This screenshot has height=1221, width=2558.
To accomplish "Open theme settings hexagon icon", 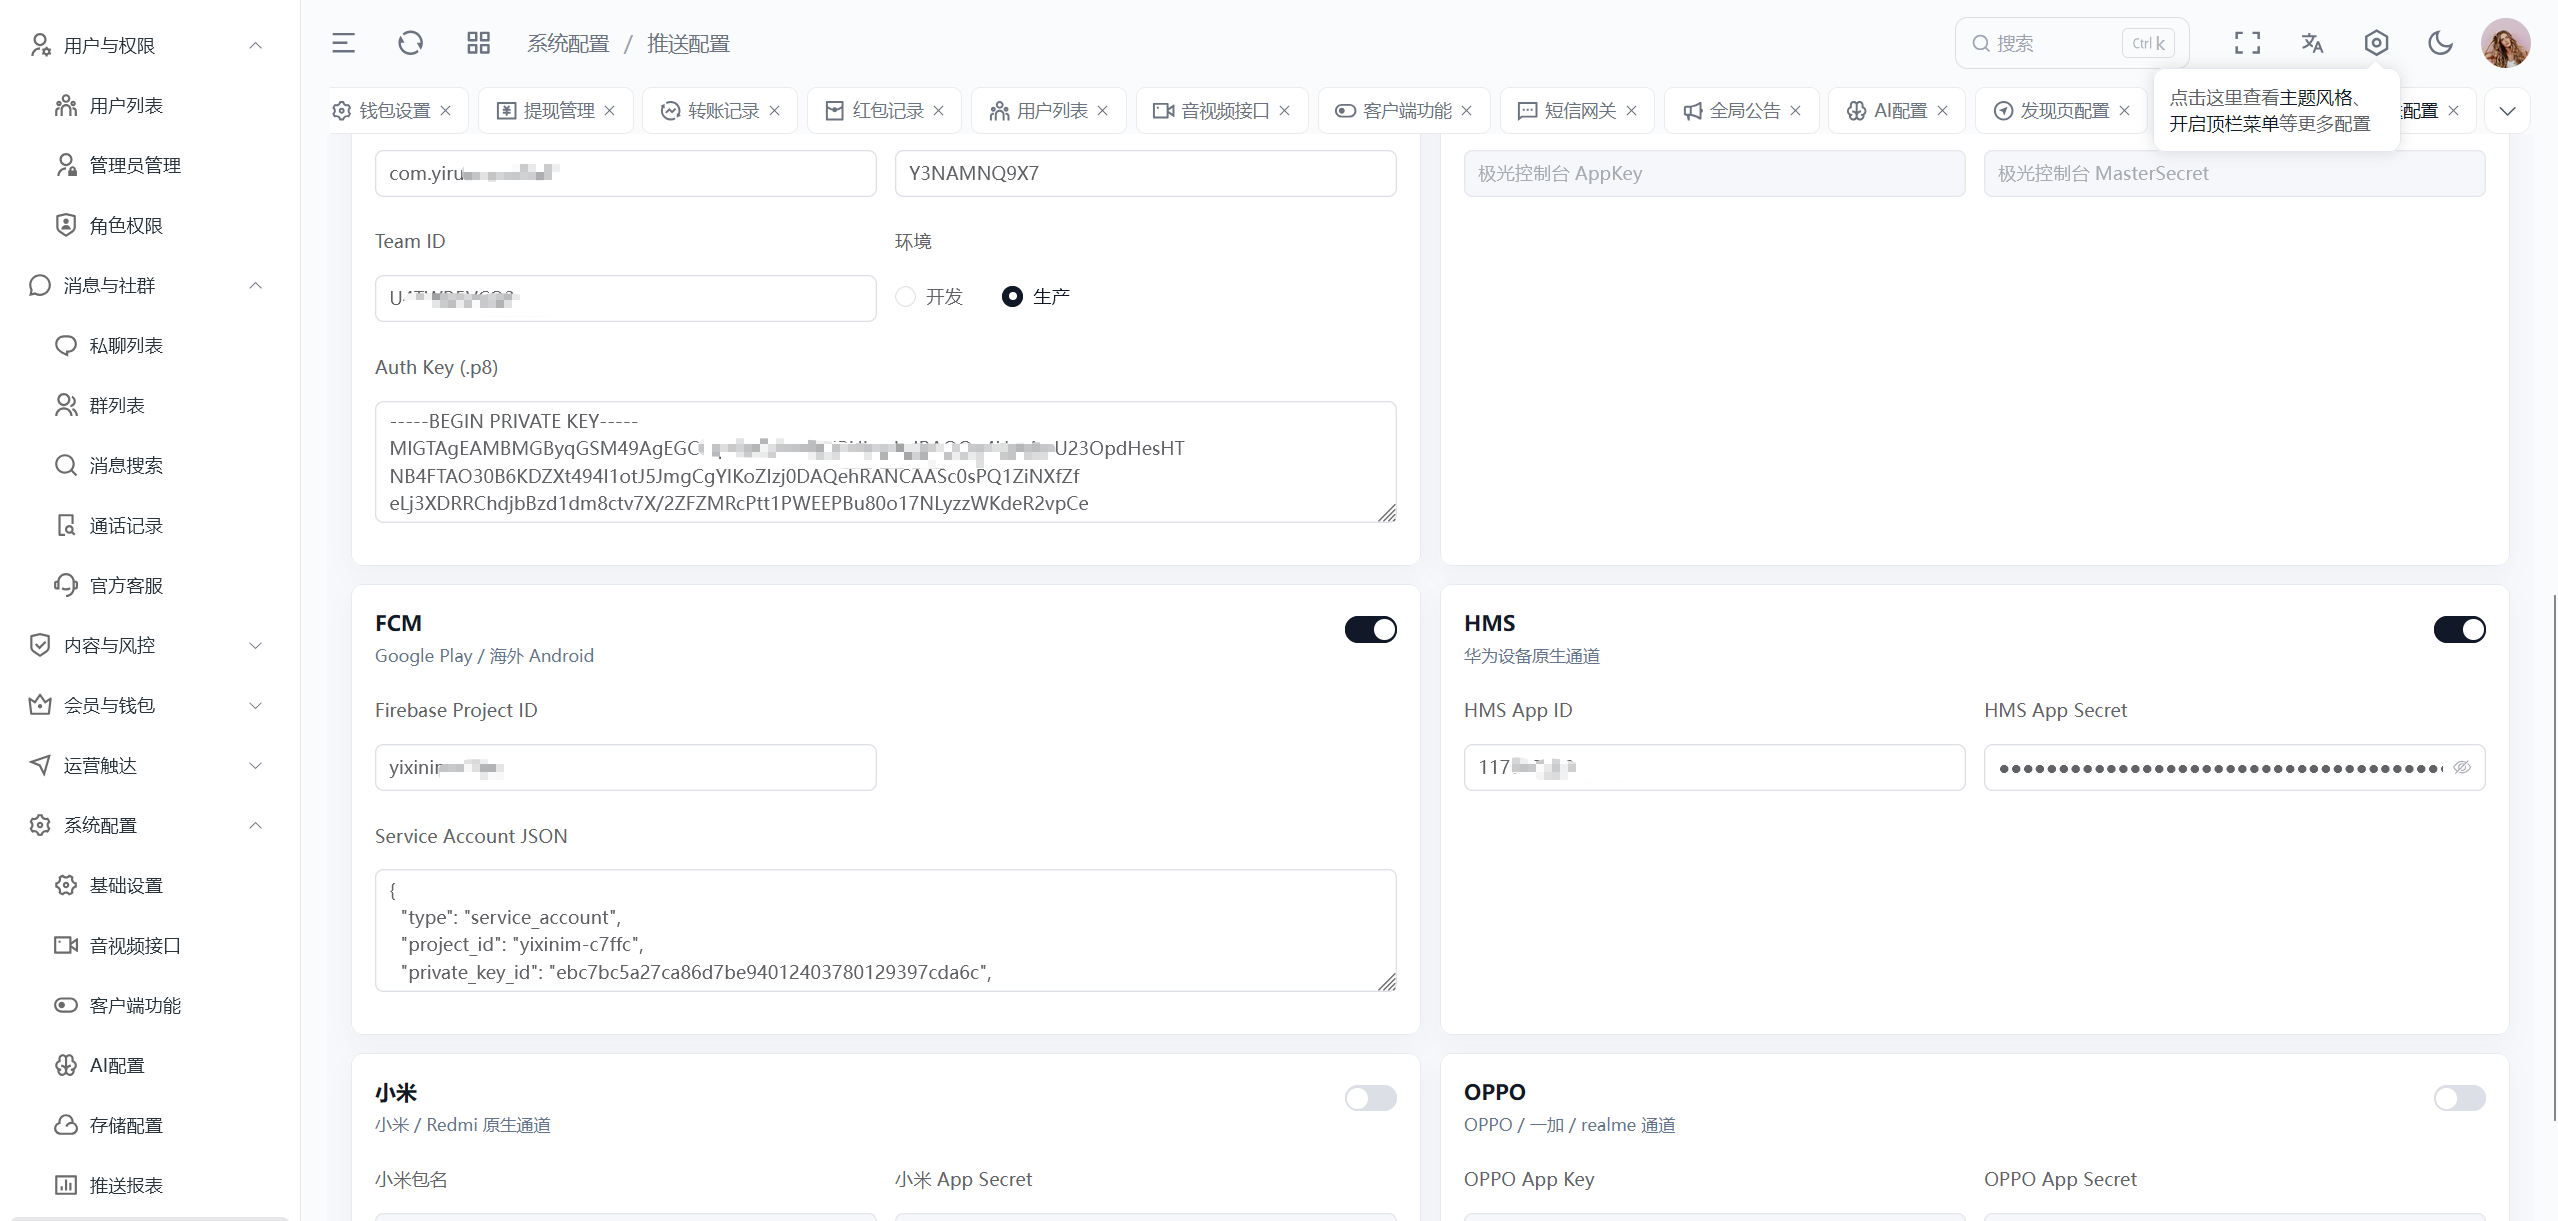I will tap(2376, 43).
